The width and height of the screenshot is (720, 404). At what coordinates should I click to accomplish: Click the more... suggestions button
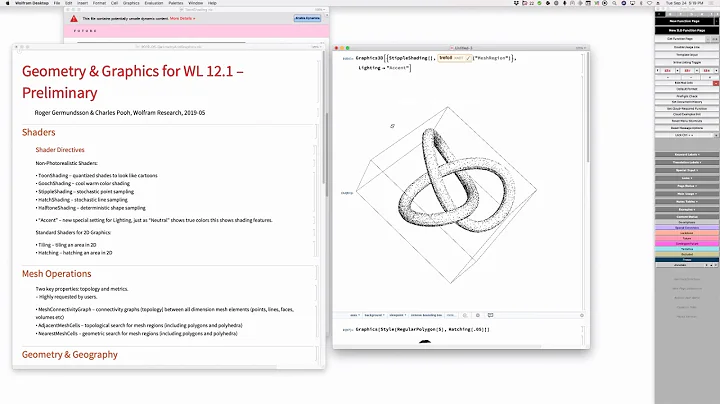pos(450,315)
